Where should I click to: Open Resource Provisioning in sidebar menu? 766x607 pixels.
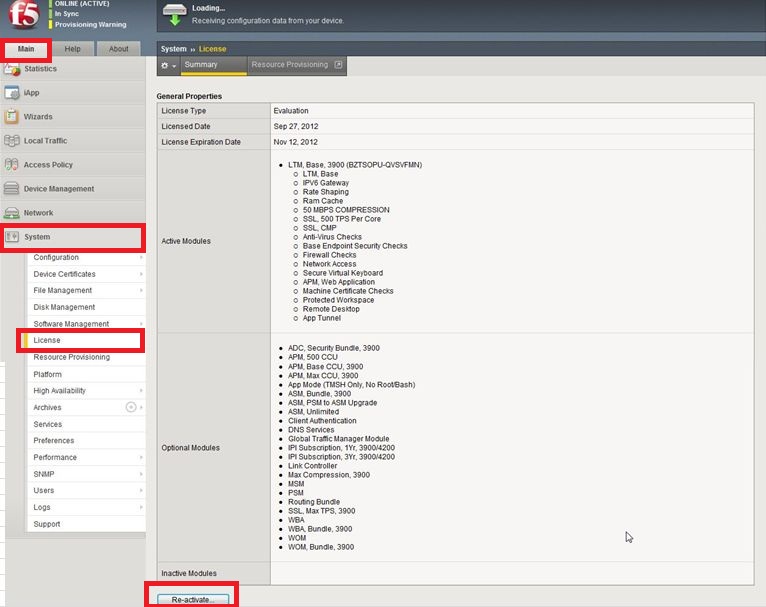(x=86, y=357)
